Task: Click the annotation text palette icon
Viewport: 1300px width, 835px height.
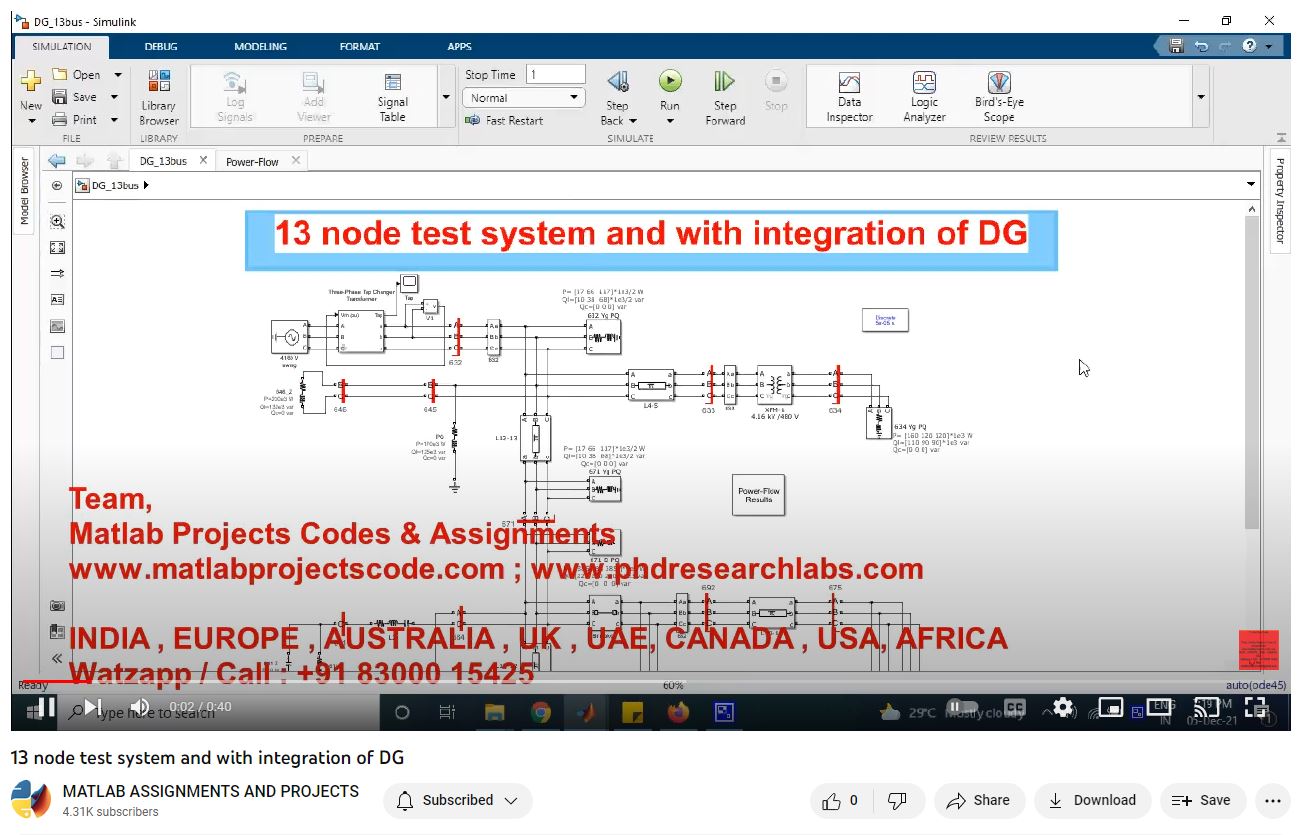Action: click(57, 300)
